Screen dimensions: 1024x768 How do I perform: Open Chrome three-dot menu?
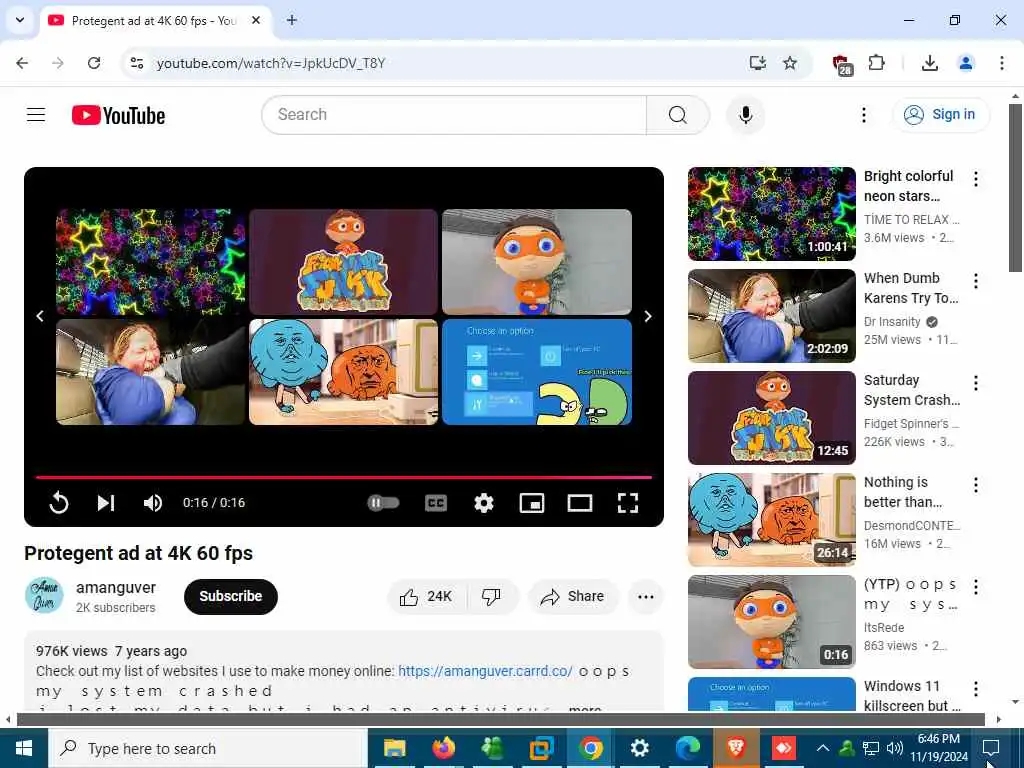1001,63
